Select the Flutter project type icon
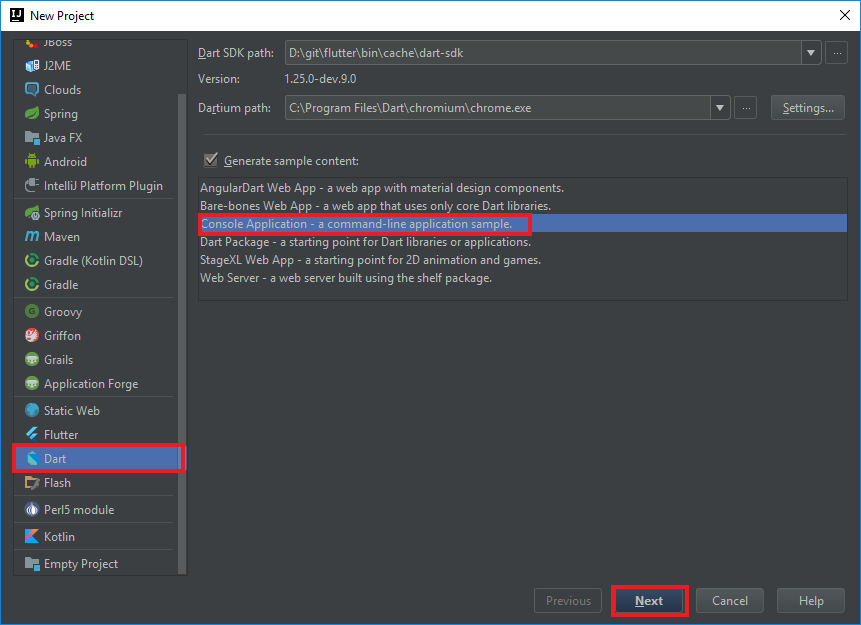861x625 pixels. click(32, 435)
